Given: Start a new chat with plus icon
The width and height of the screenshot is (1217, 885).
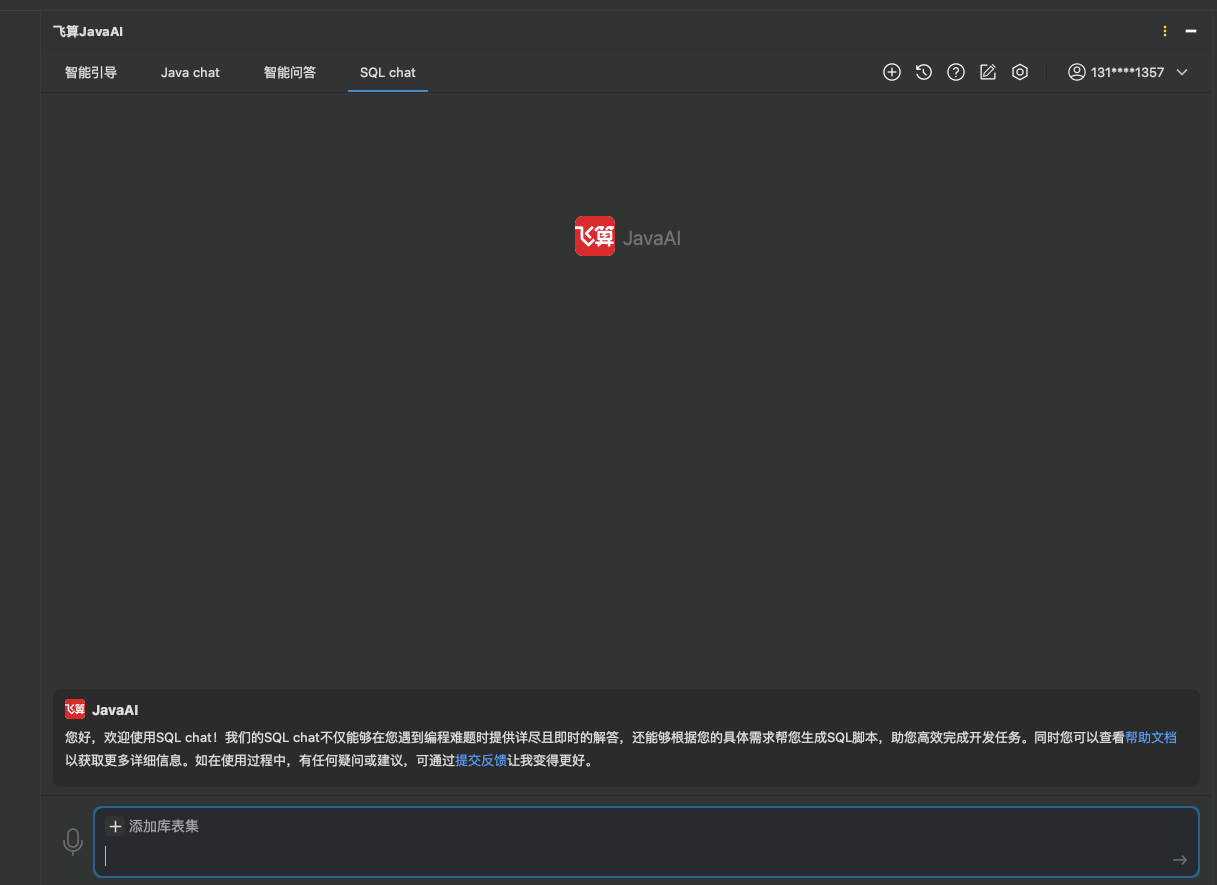Looking at the screenshot, I should pos(892,72).
